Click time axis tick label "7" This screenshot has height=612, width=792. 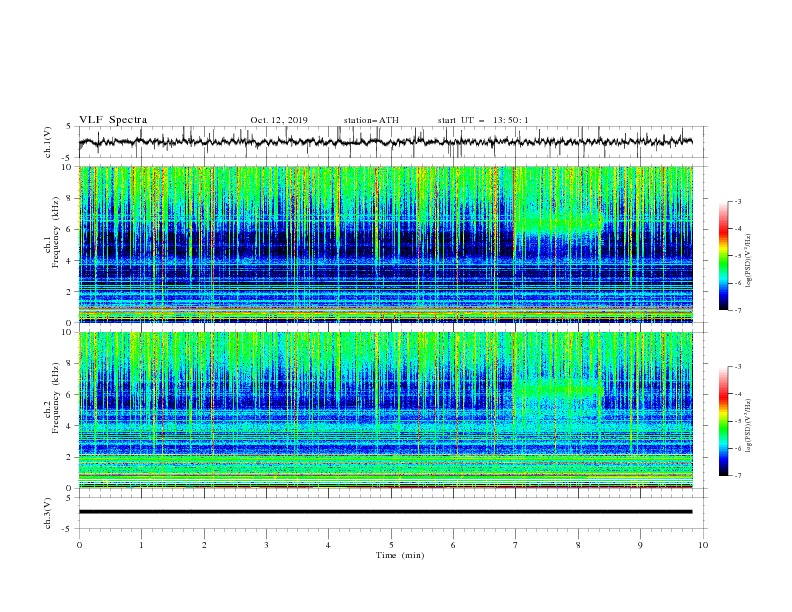point(516,545)
